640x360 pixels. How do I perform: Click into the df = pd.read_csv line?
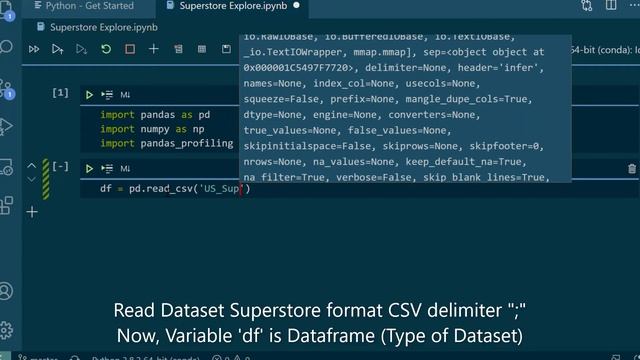175,189
